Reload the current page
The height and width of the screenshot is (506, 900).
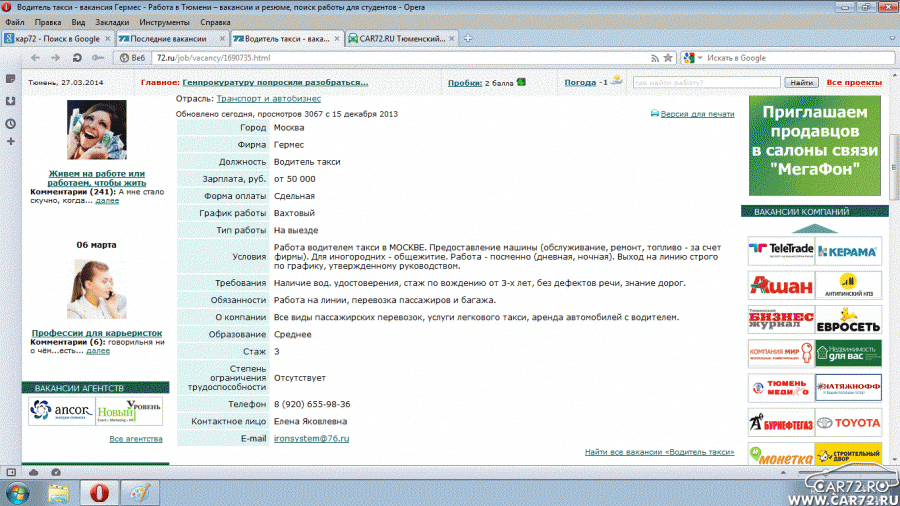pos(77,58)
